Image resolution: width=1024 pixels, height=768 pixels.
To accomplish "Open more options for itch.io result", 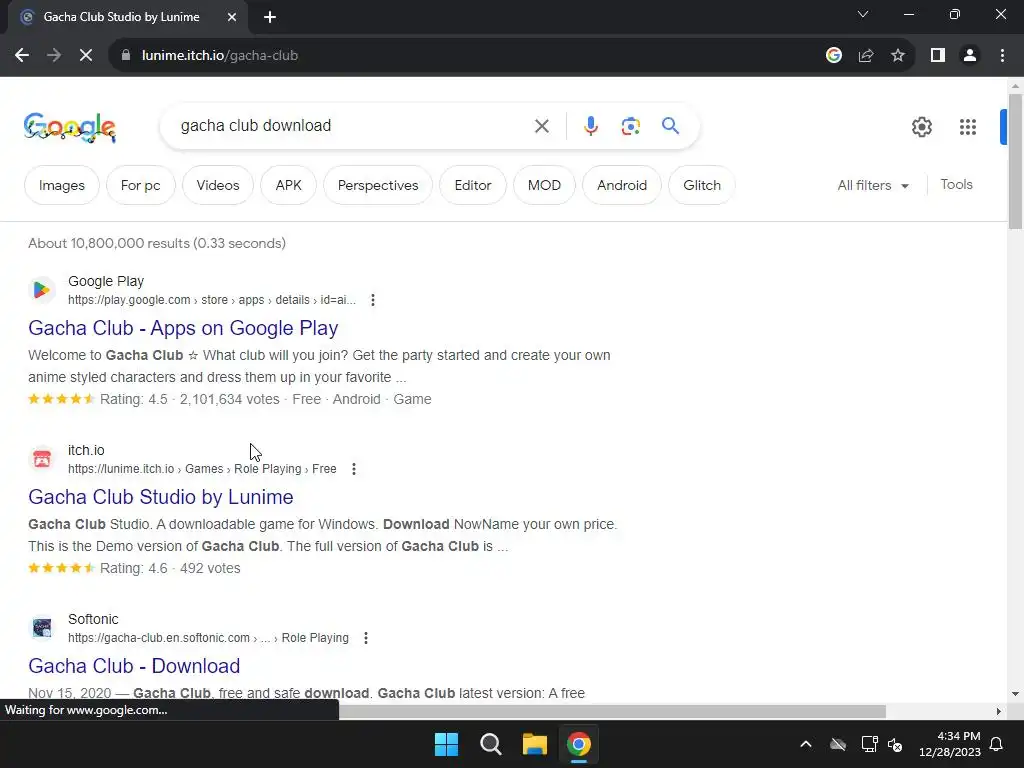I will (x=354, y=469).
